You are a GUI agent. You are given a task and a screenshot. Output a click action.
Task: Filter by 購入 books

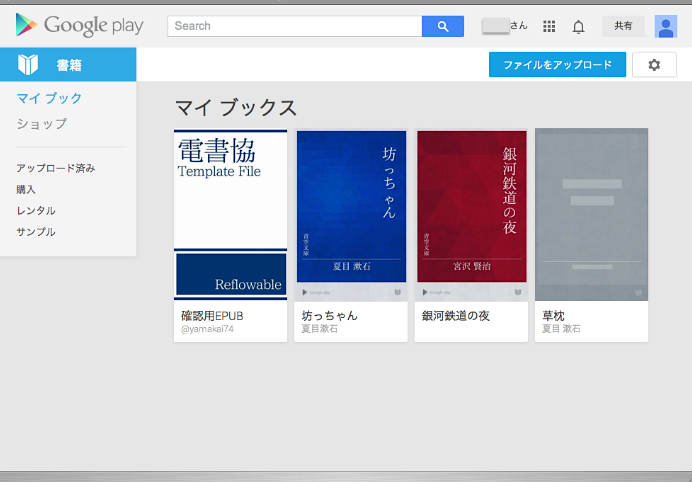coord(26,189)
